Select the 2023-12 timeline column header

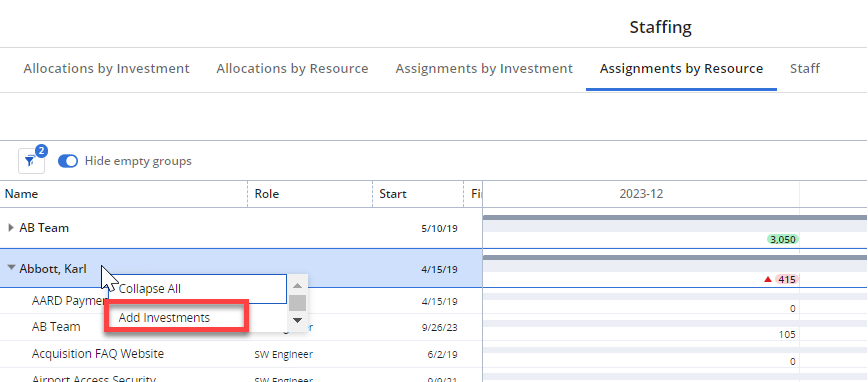point(641,194)
